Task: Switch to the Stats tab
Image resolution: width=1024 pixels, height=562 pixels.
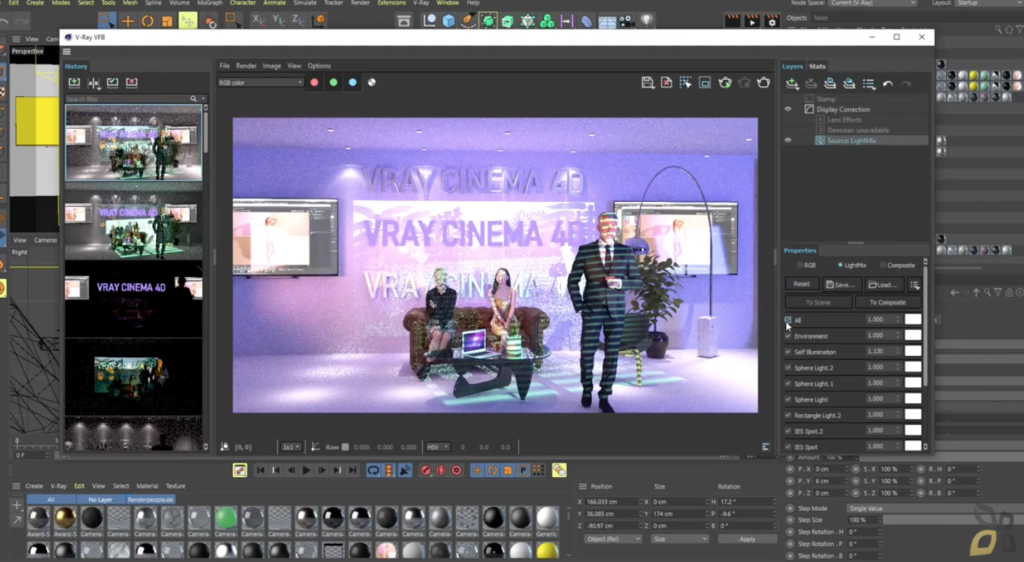Action: coord(817,66)
